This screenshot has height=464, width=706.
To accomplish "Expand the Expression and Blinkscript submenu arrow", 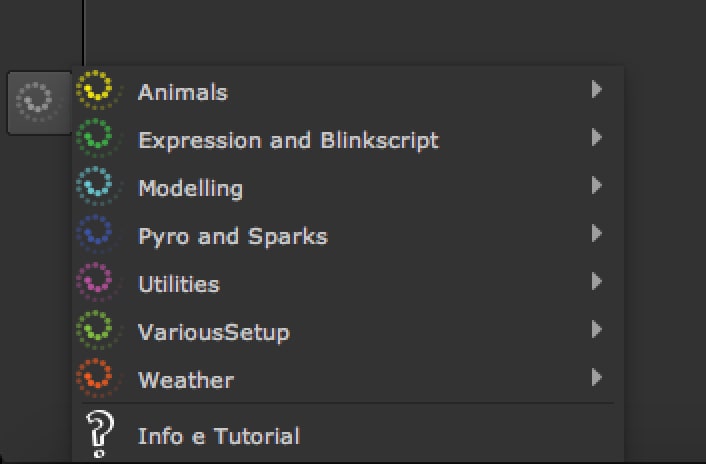I will 596,138.
